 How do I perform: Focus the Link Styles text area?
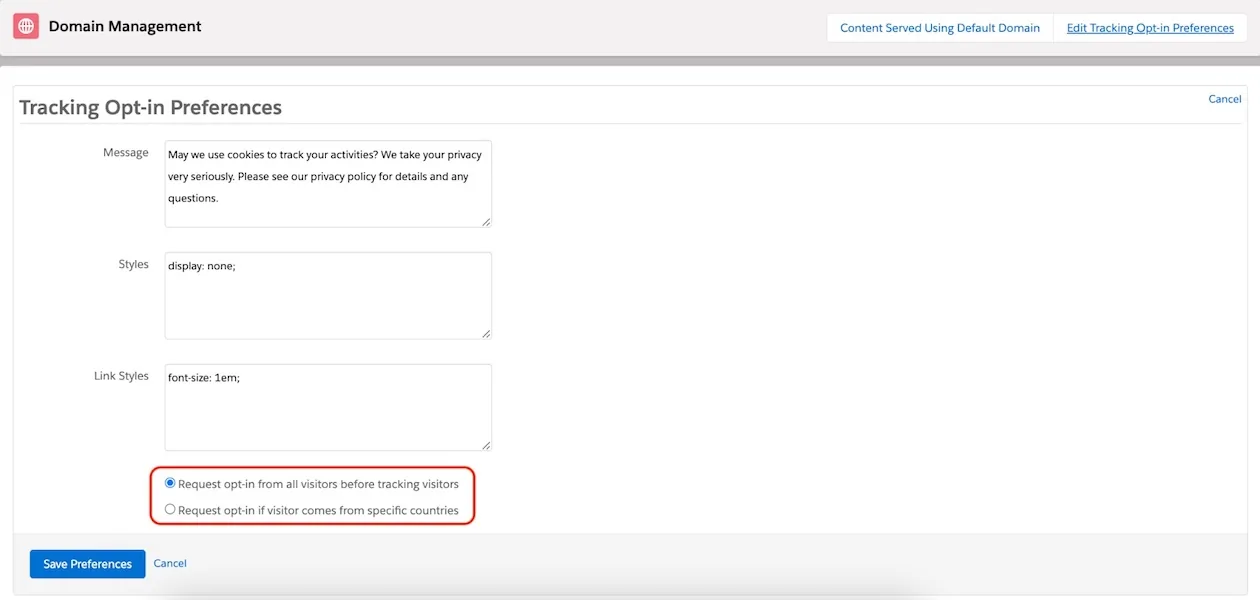328,407
